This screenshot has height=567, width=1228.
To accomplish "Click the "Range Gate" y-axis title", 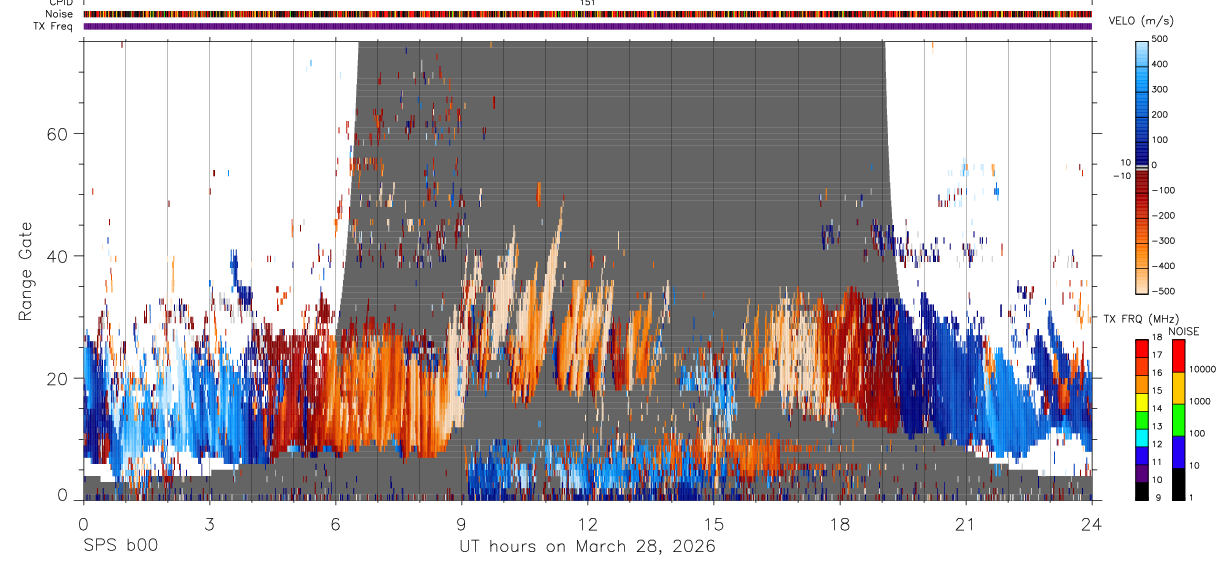I will coord(26,269).
